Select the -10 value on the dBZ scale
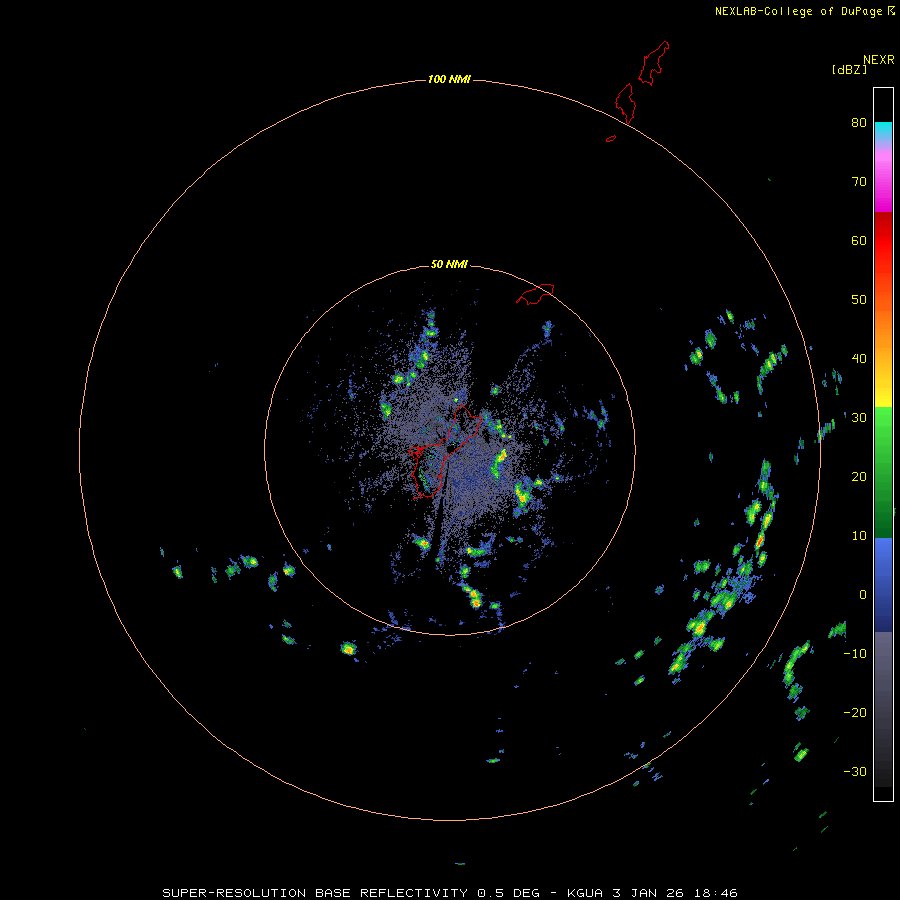 coord(855,653)
